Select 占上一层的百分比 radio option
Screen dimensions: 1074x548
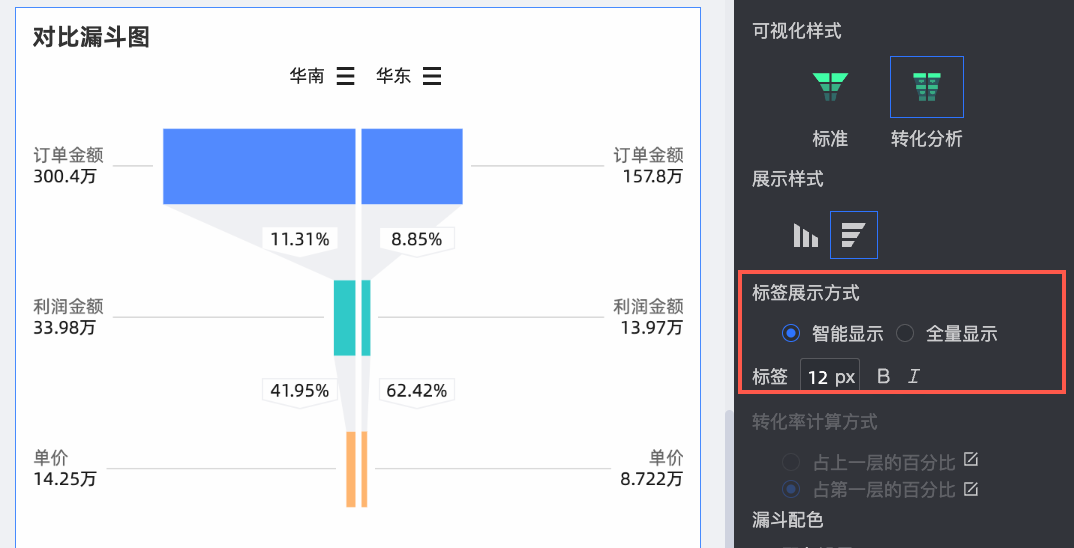click(791, 461)
